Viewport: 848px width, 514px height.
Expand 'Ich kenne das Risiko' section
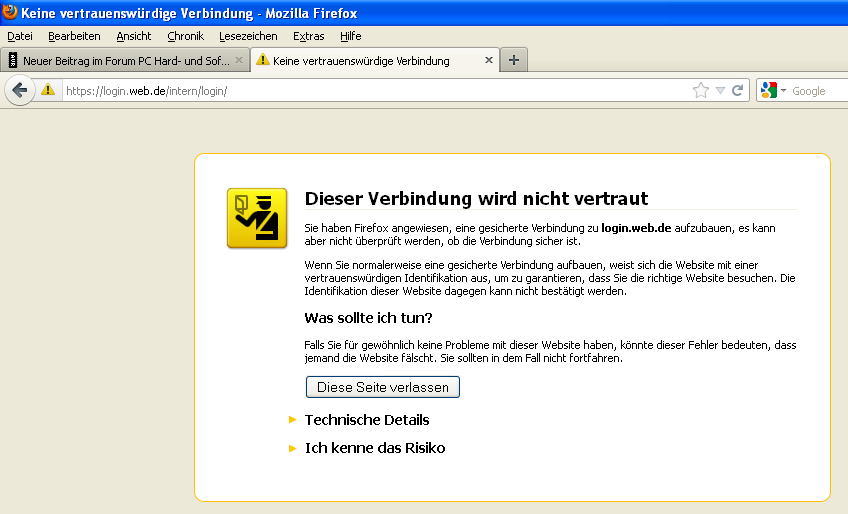point(375,448)
